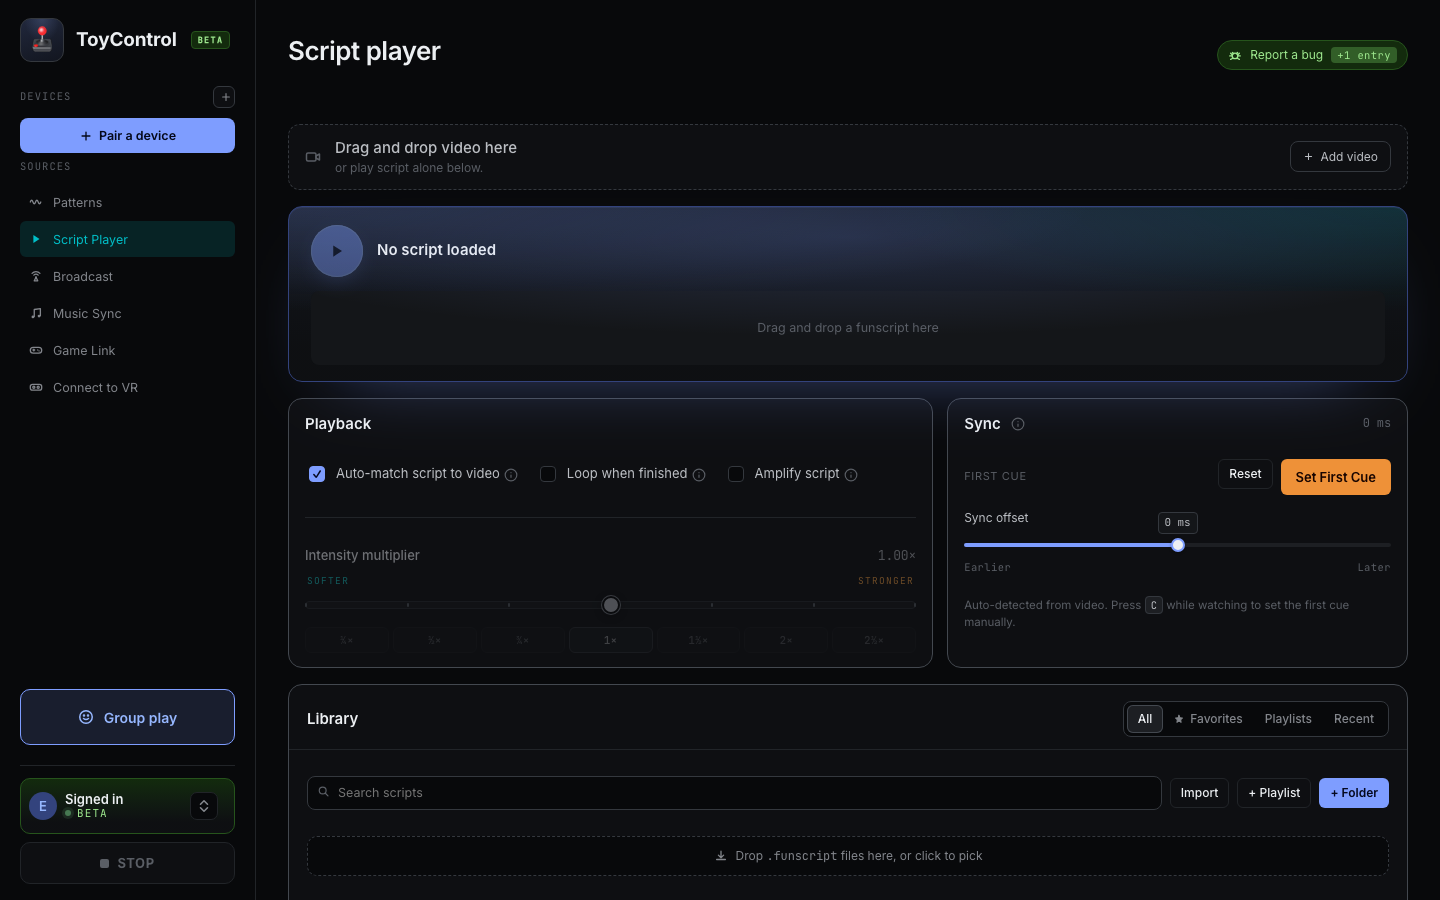
Task: Switch to the Recent tab
Action: [x=1354, y=719]
